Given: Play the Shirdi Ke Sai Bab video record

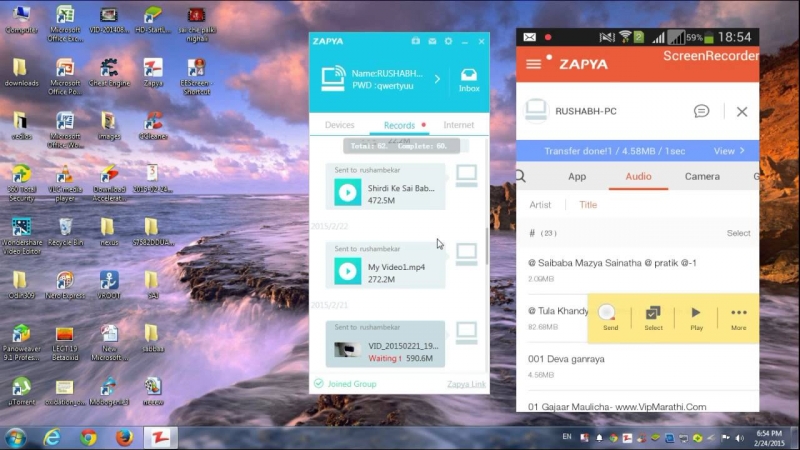Looking at the screenshot, I should pyautogui.click(x=347, y=193).
